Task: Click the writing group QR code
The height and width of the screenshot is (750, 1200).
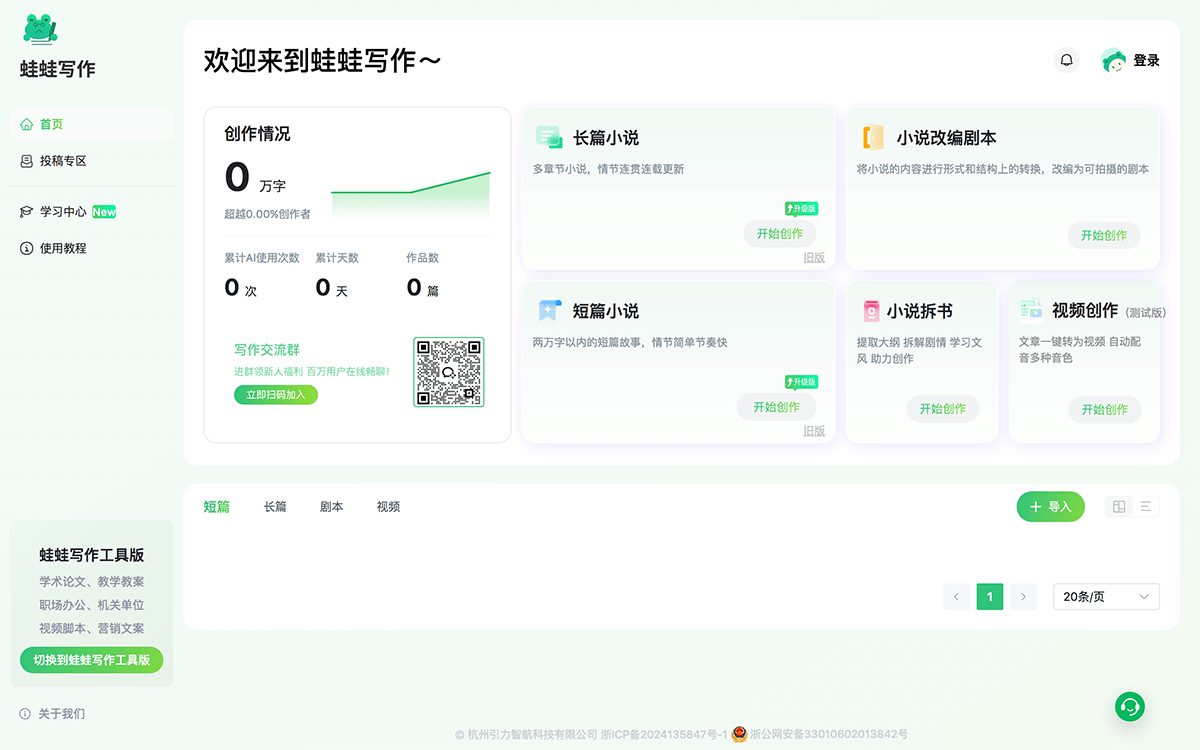Action: [x=448, y=372]
